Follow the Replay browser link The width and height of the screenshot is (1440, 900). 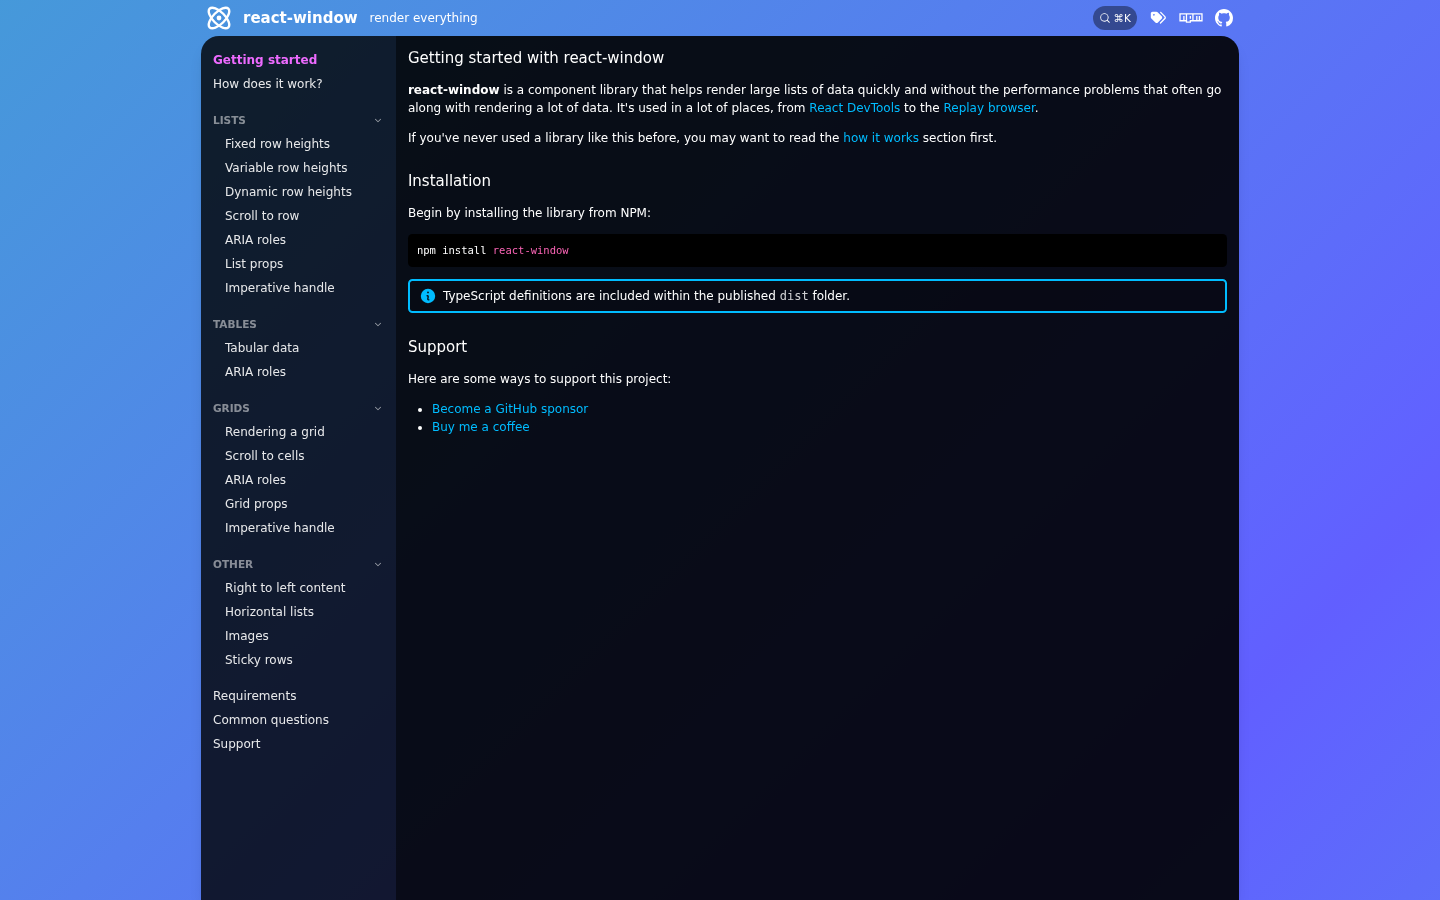click(989, 108)
